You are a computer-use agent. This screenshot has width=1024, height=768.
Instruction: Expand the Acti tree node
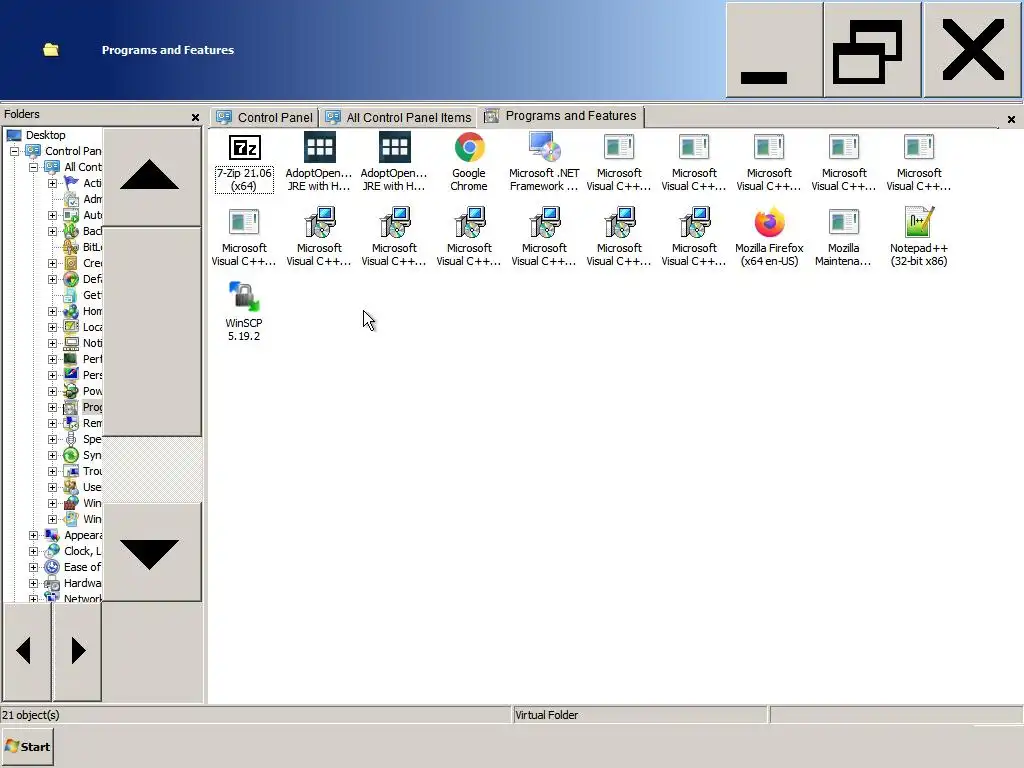click(x=52, y=184)
